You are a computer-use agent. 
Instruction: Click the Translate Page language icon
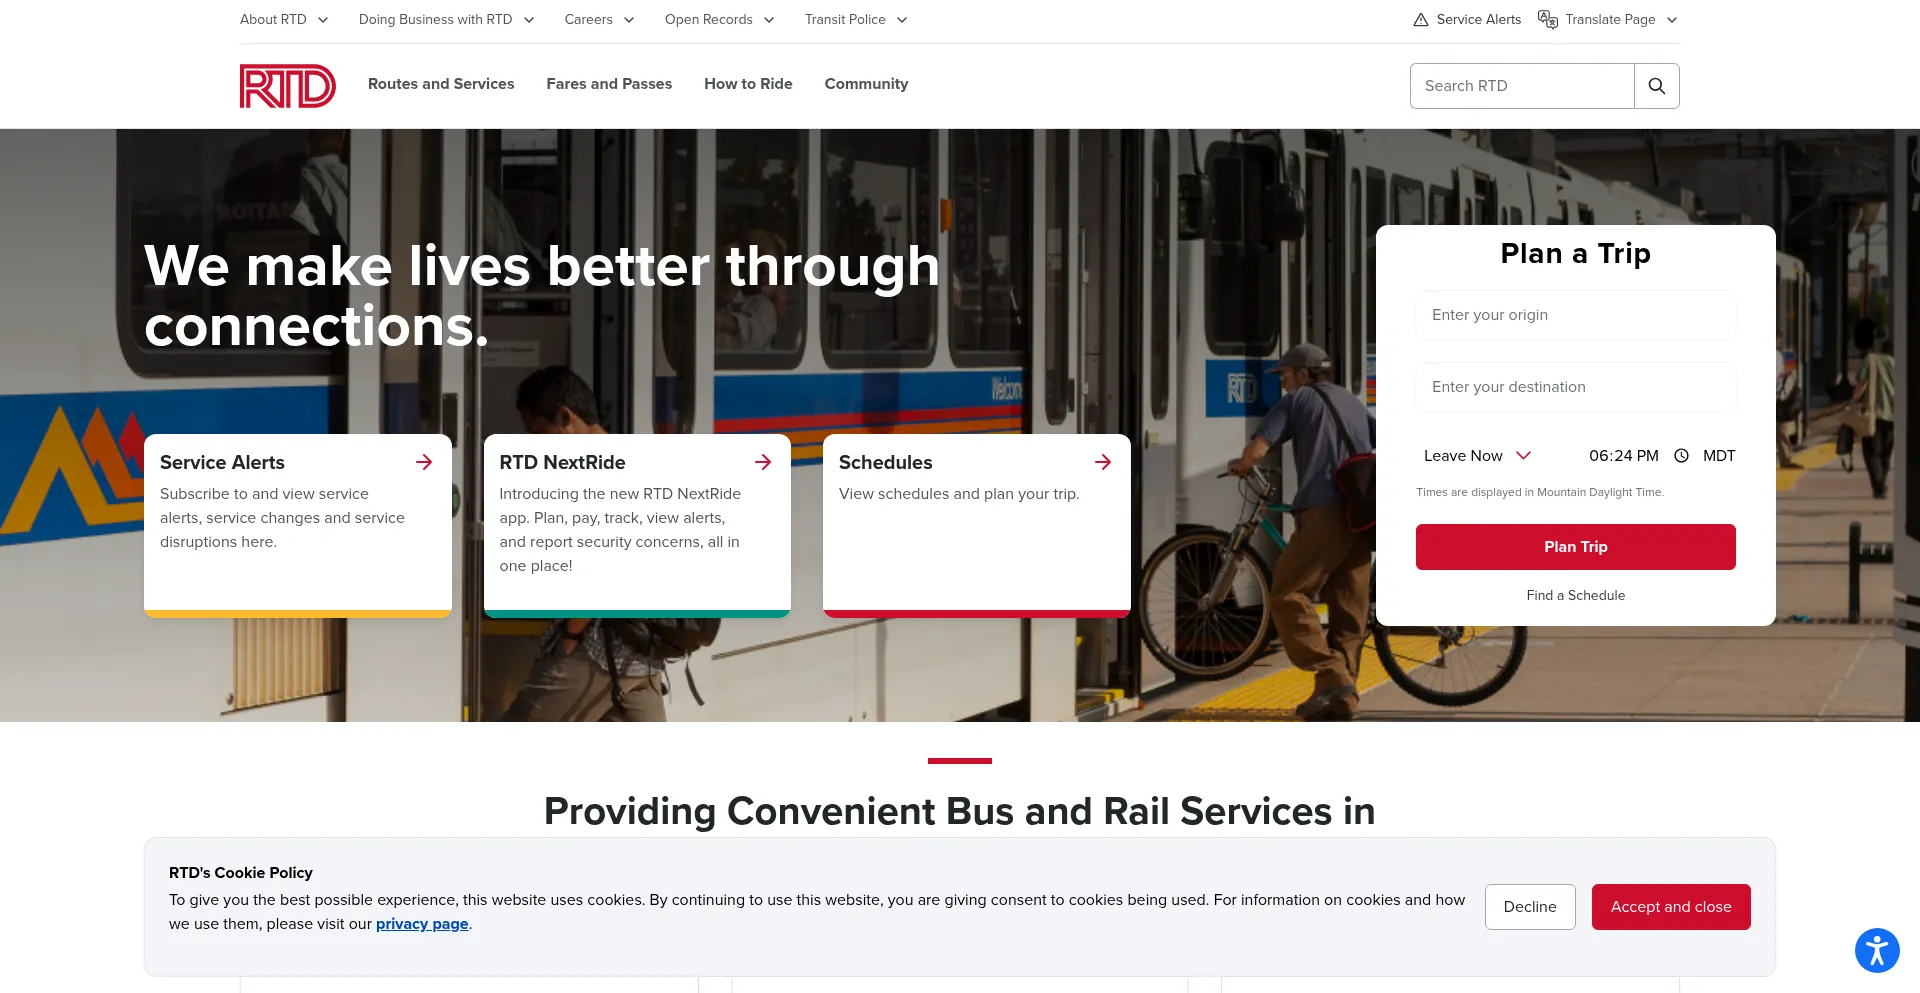pos(1548,20)
